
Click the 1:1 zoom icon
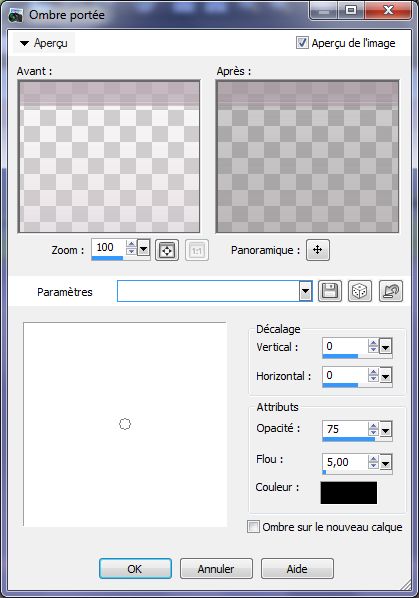[x=197, y=251]
